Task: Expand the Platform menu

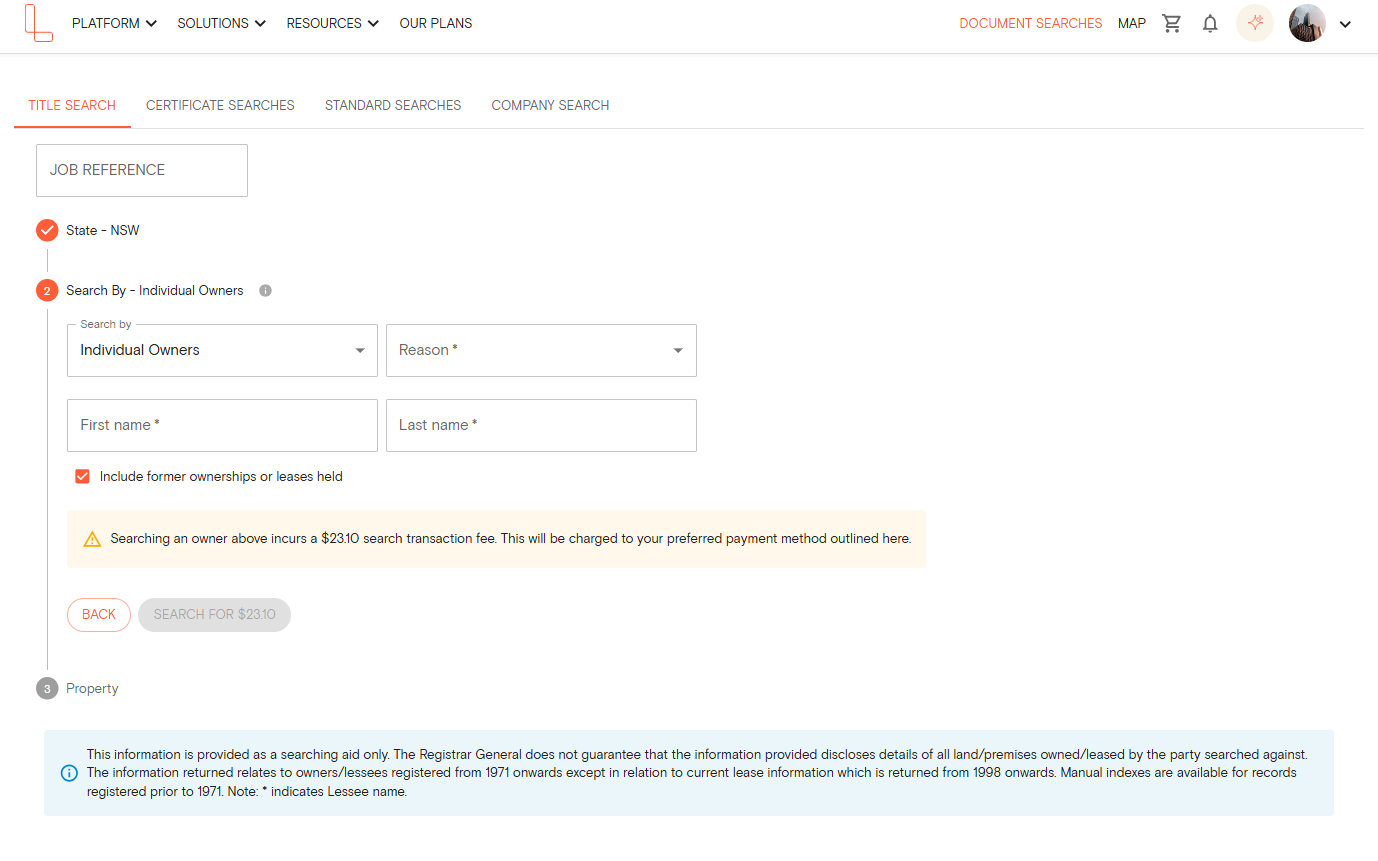Action: click(114, 23)
